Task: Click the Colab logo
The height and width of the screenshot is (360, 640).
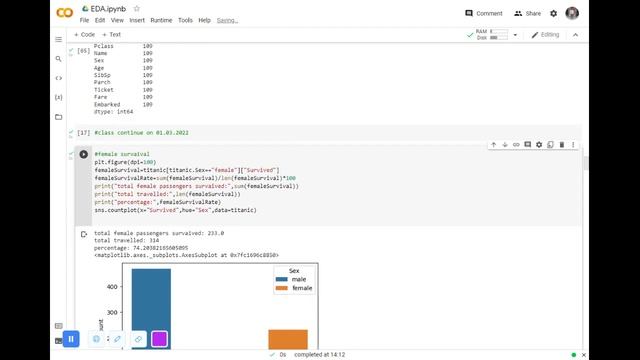Action: 64,13
